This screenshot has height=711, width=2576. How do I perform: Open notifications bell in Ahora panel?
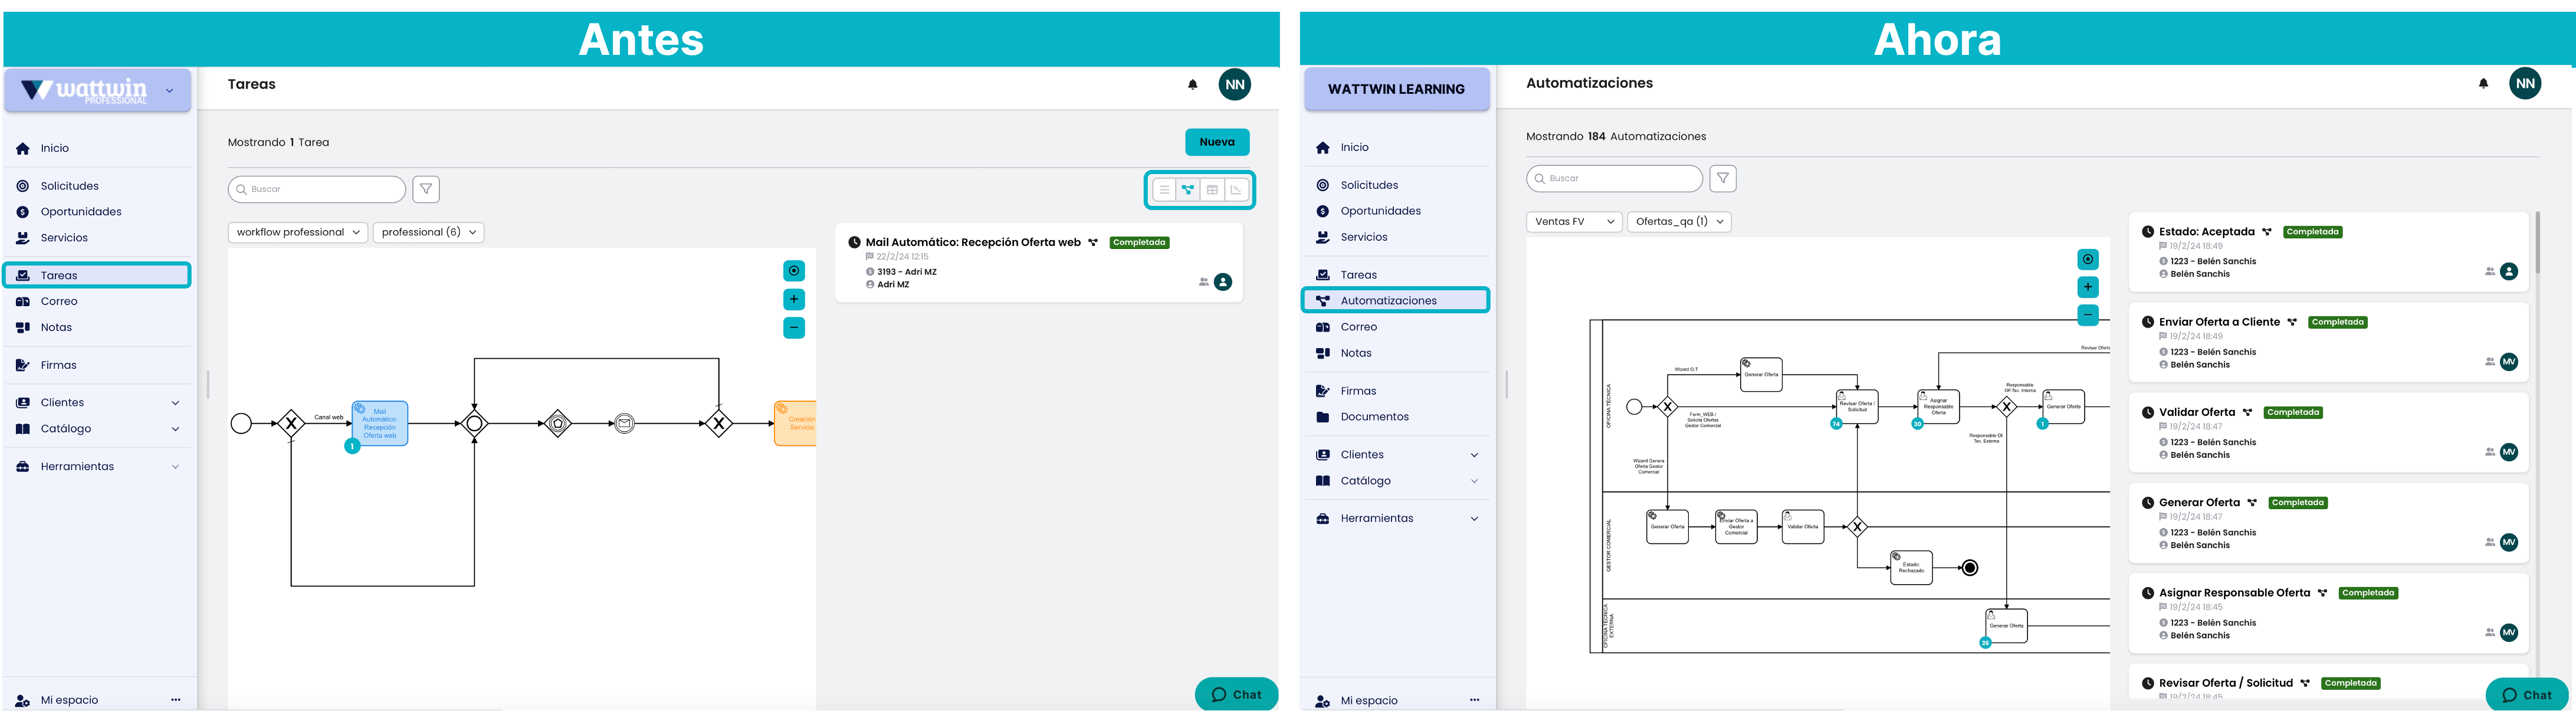pos(2484,84)
